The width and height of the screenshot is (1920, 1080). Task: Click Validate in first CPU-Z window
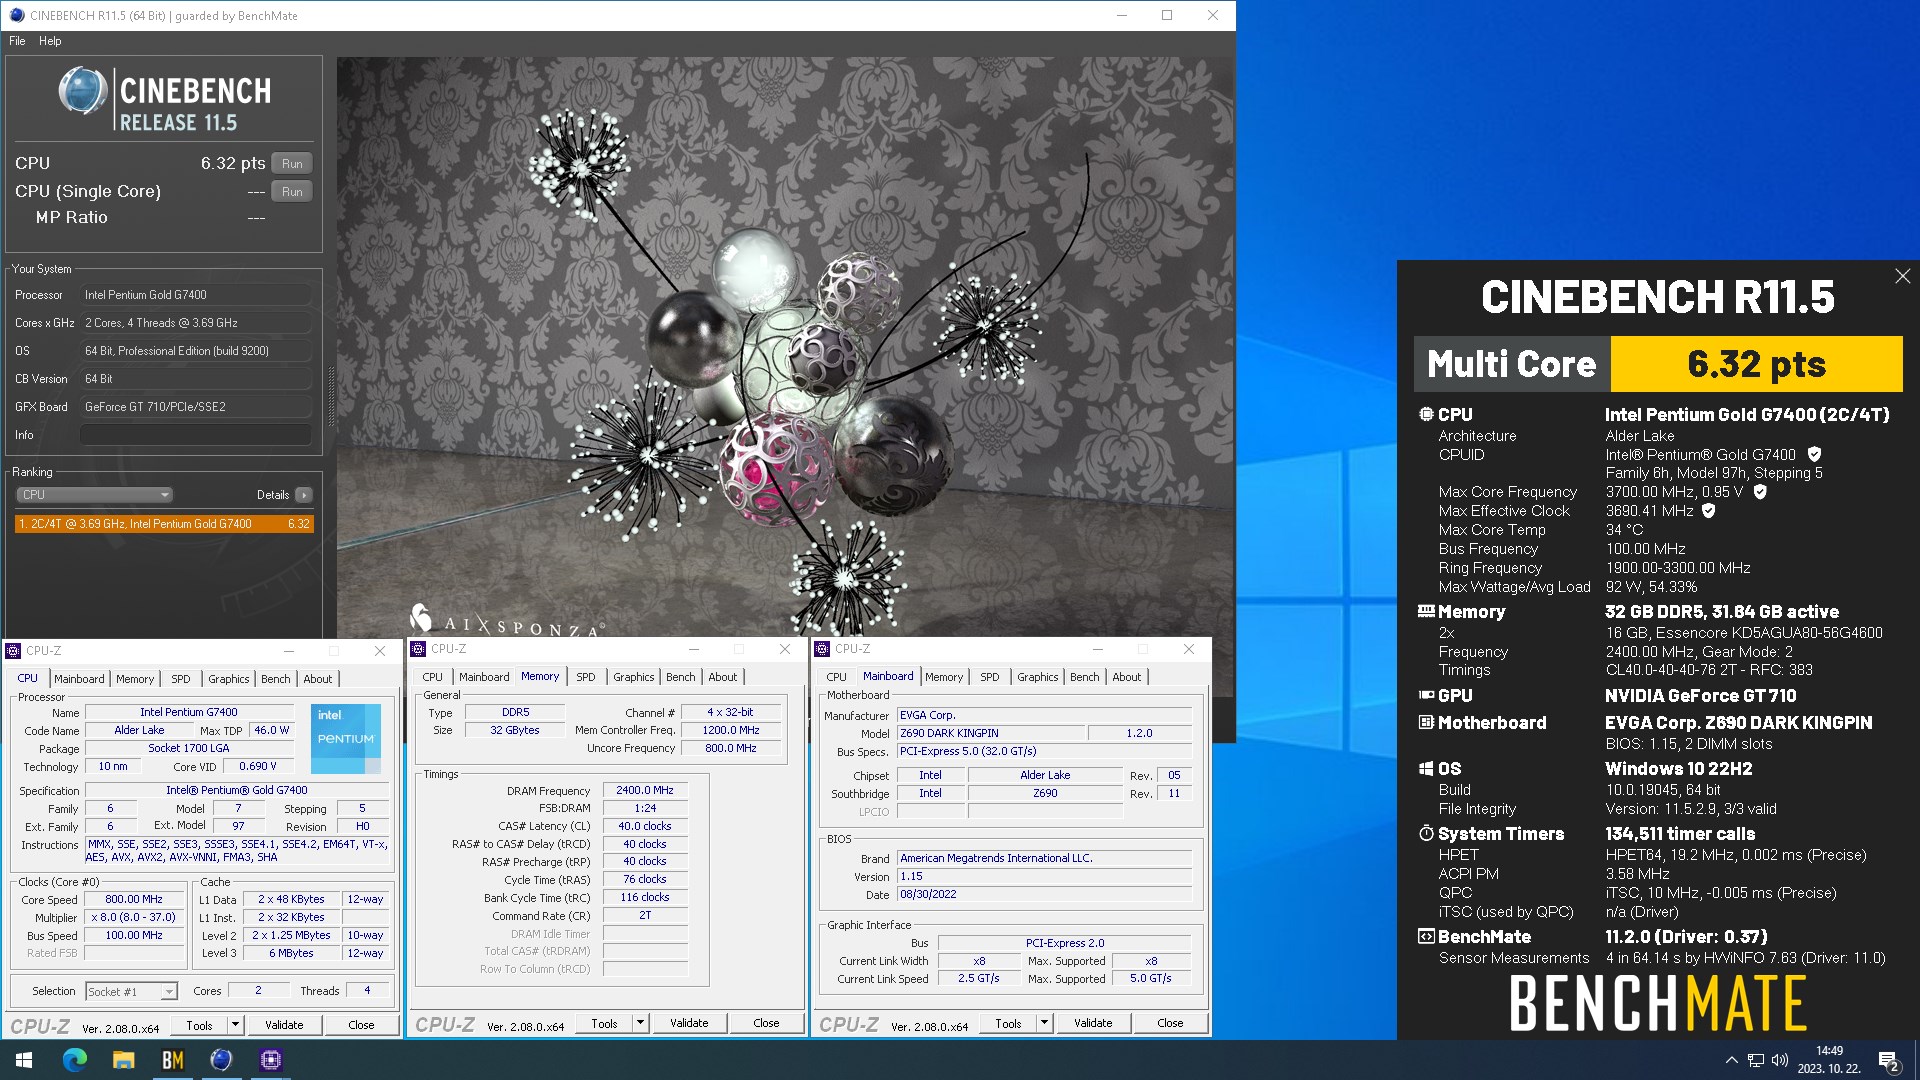click(x=284, y=1025)
